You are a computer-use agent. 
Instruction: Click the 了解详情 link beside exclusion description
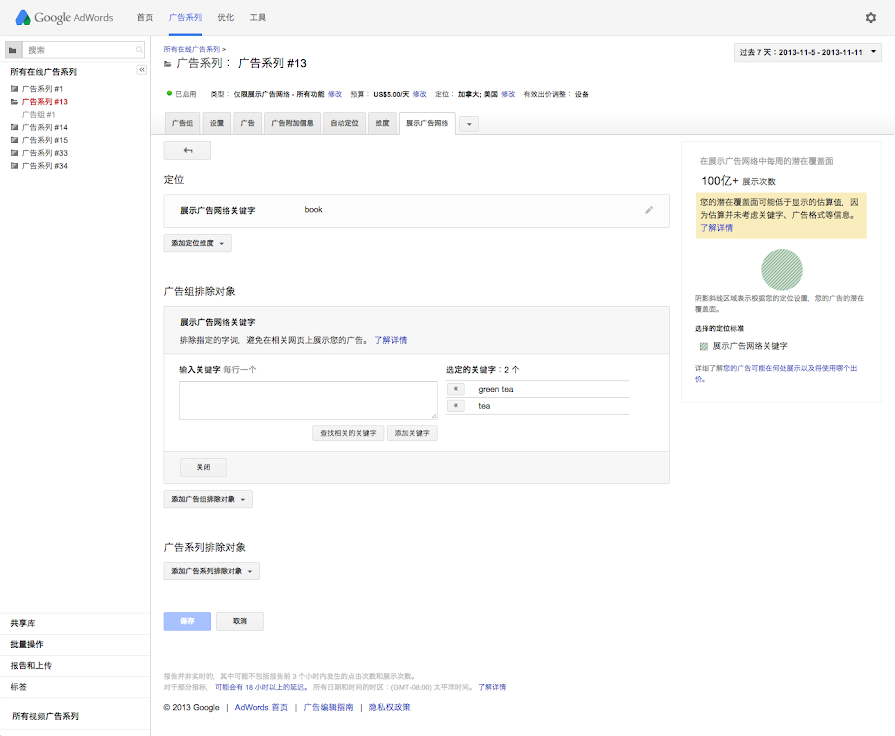[x=391, y=340]
